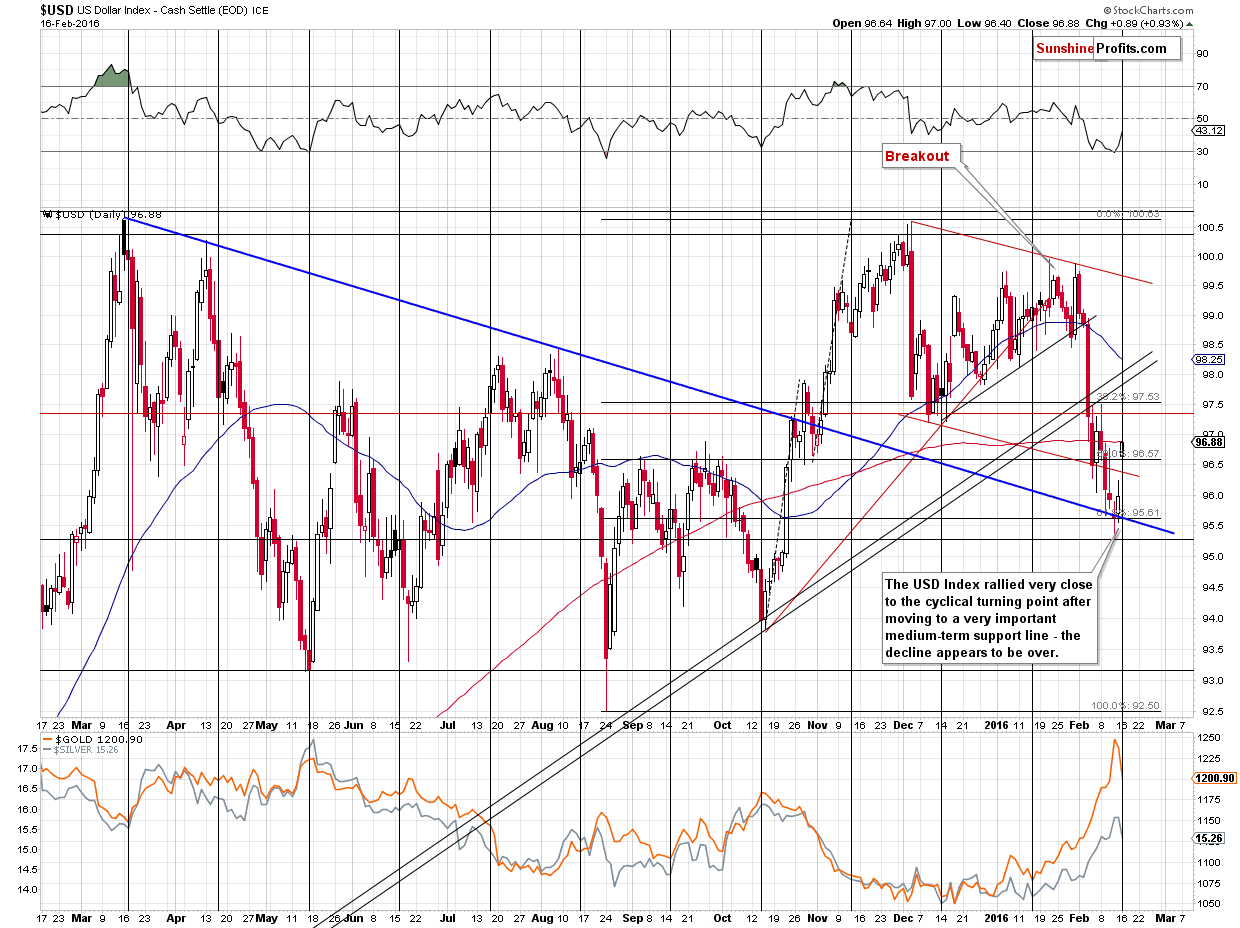Image resolution: width=1240 pixels, height=928 pixels.
Task: Click the 100.0%: 92.50 Fibonacci label
Action: (x=1125, y=704)
